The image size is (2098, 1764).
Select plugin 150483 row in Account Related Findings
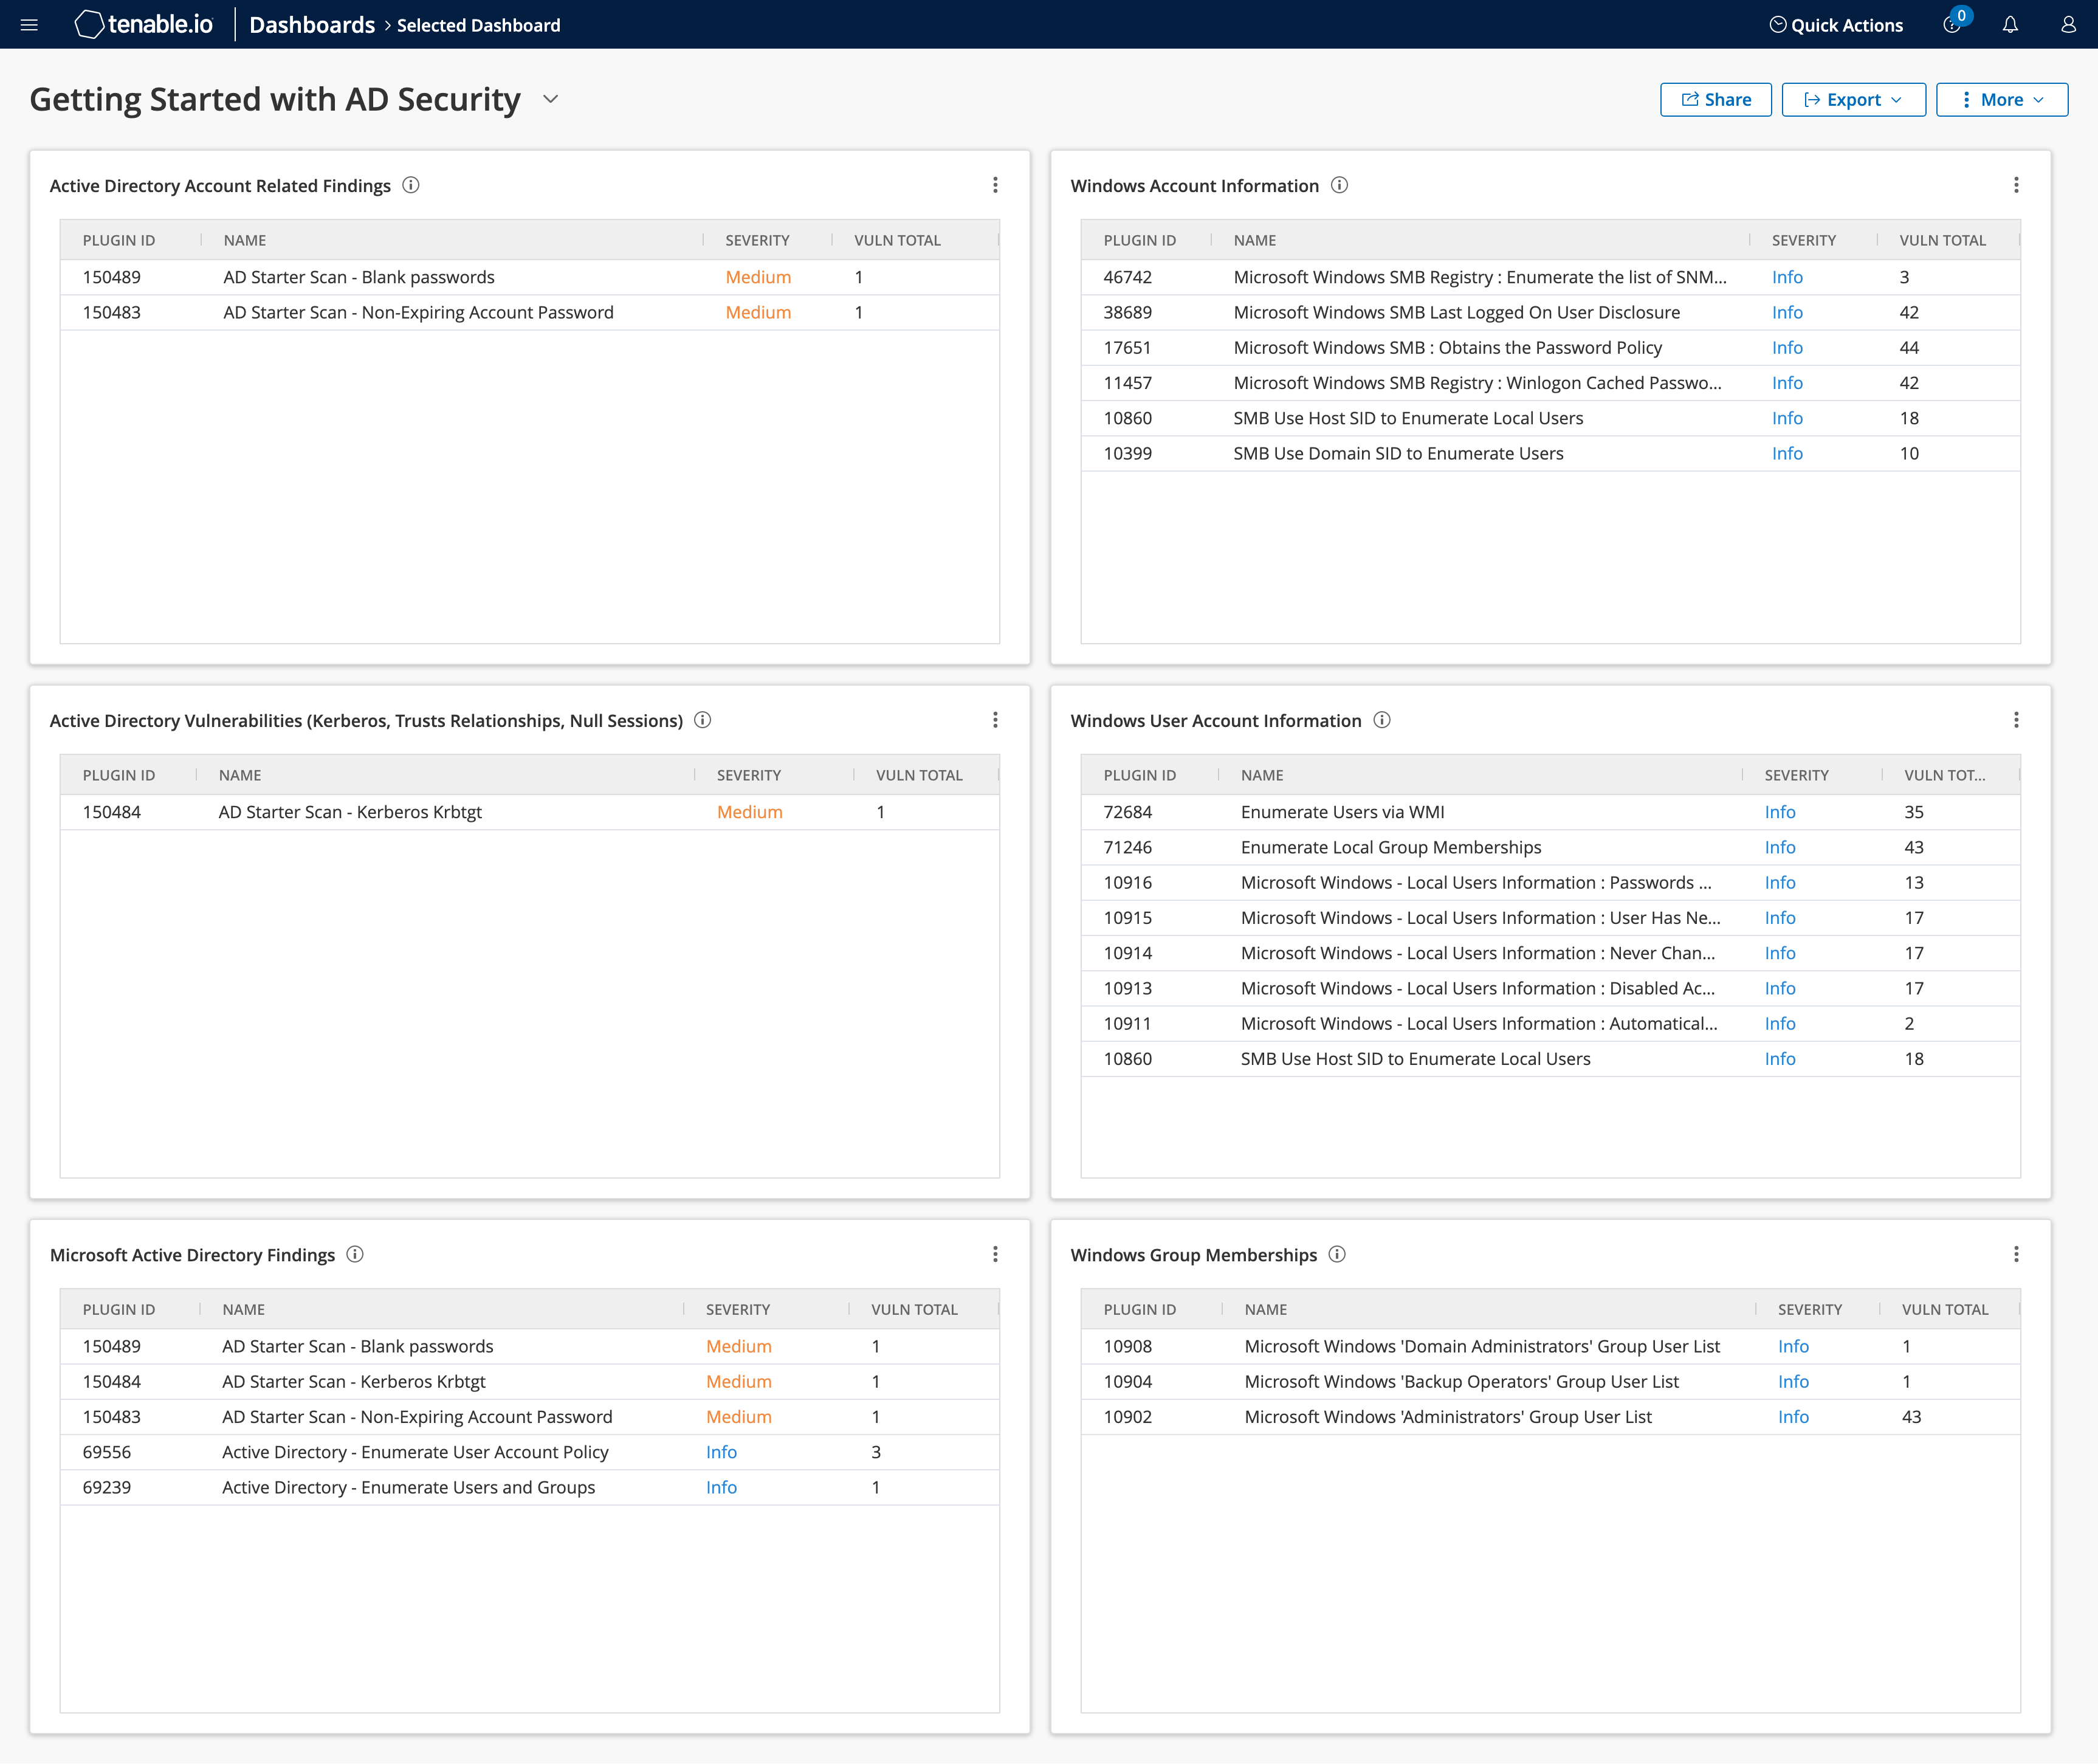click(x=530, y=312)
